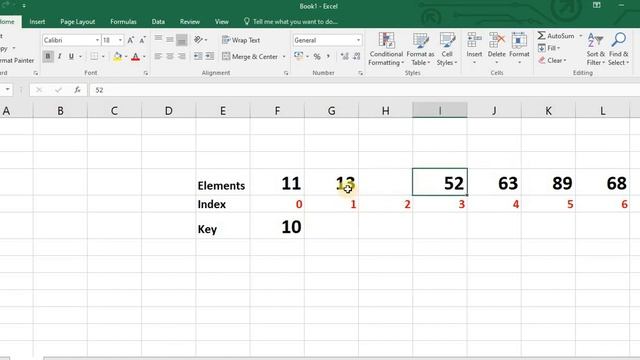
Task: Open the Alignment dialog launcher
Action: [286, 73]
